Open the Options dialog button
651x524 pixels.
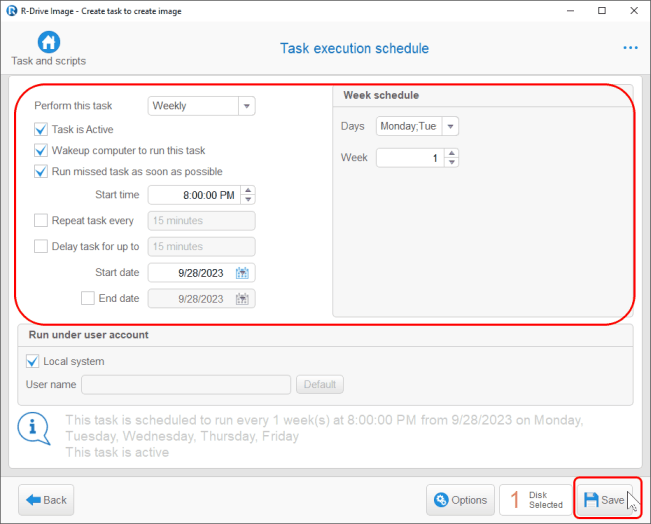point(460,500)
